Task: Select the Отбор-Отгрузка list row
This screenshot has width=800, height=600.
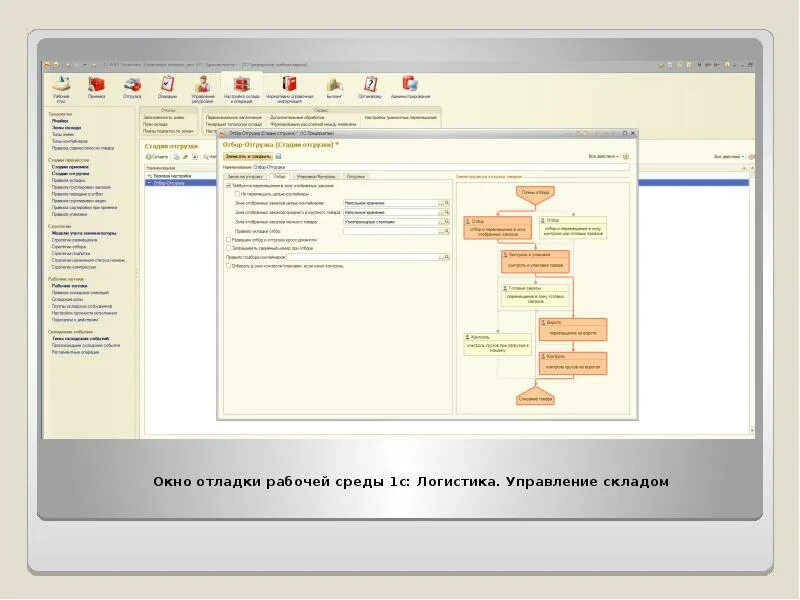Action: (x=181, y=182)
